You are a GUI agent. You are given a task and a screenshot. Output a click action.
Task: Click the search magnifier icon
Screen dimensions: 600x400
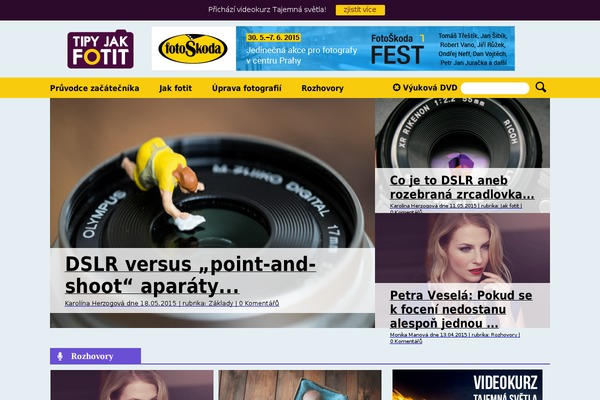tap(541, 87)
